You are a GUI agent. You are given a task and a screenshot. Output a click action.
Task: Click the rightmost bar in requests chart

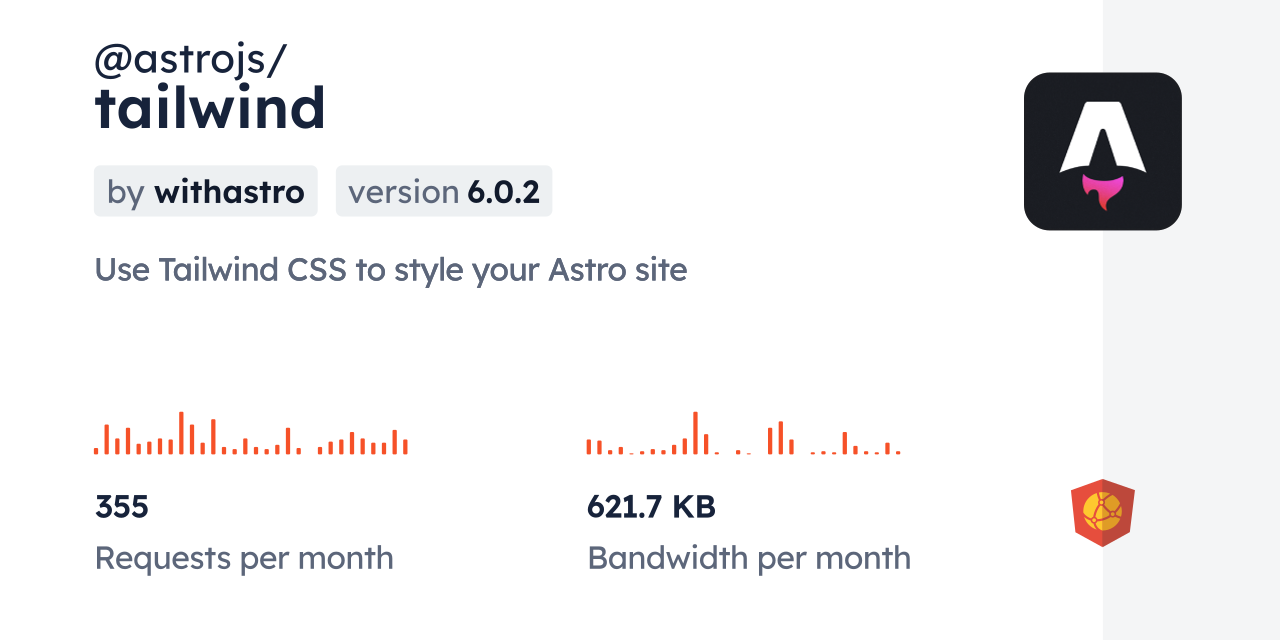click(405, 447)
